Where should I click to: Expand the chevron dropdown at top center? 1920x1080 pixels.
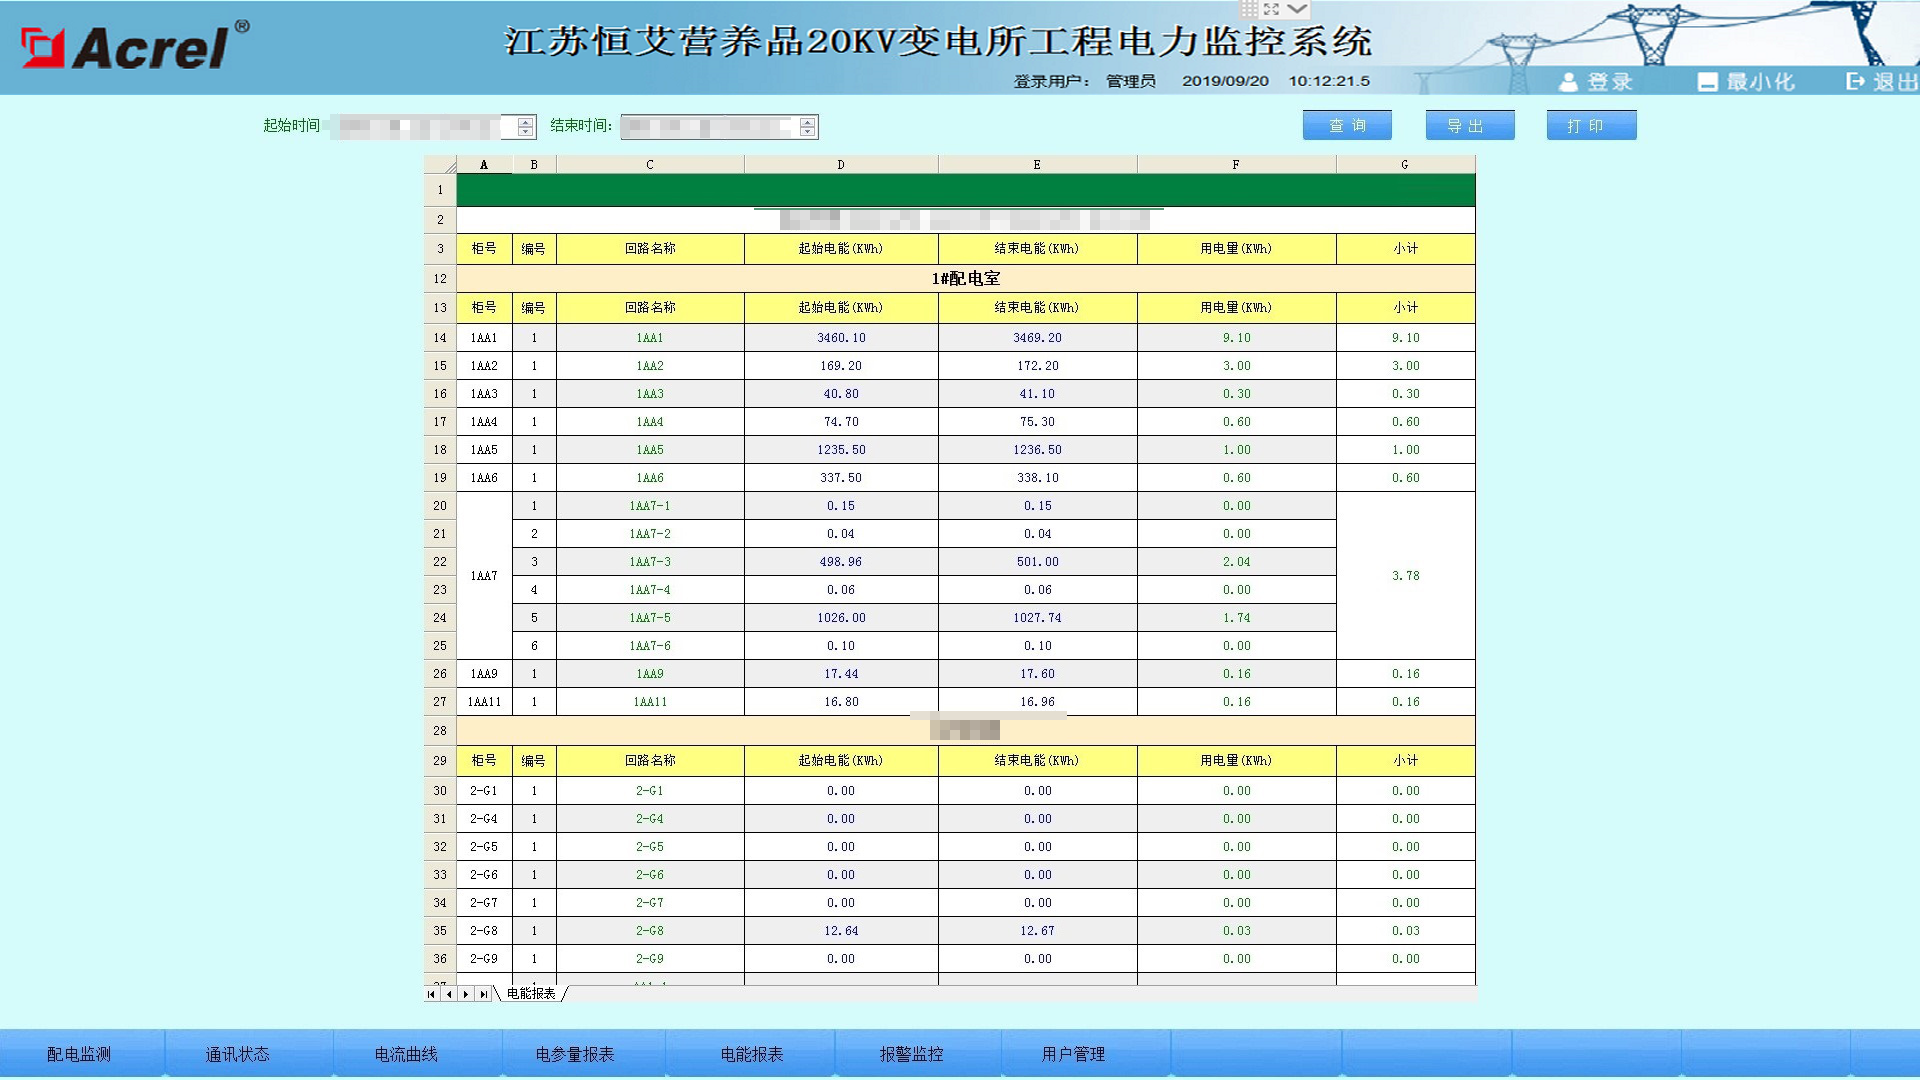1296,9
